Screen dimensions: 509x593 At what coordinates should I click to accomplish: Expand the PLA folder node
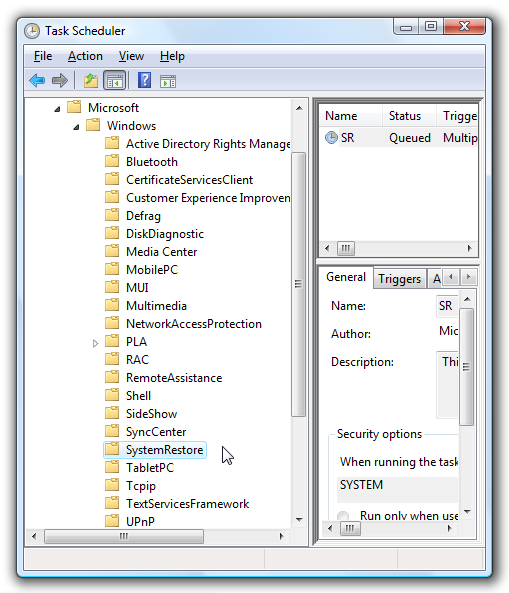point(95,343)
